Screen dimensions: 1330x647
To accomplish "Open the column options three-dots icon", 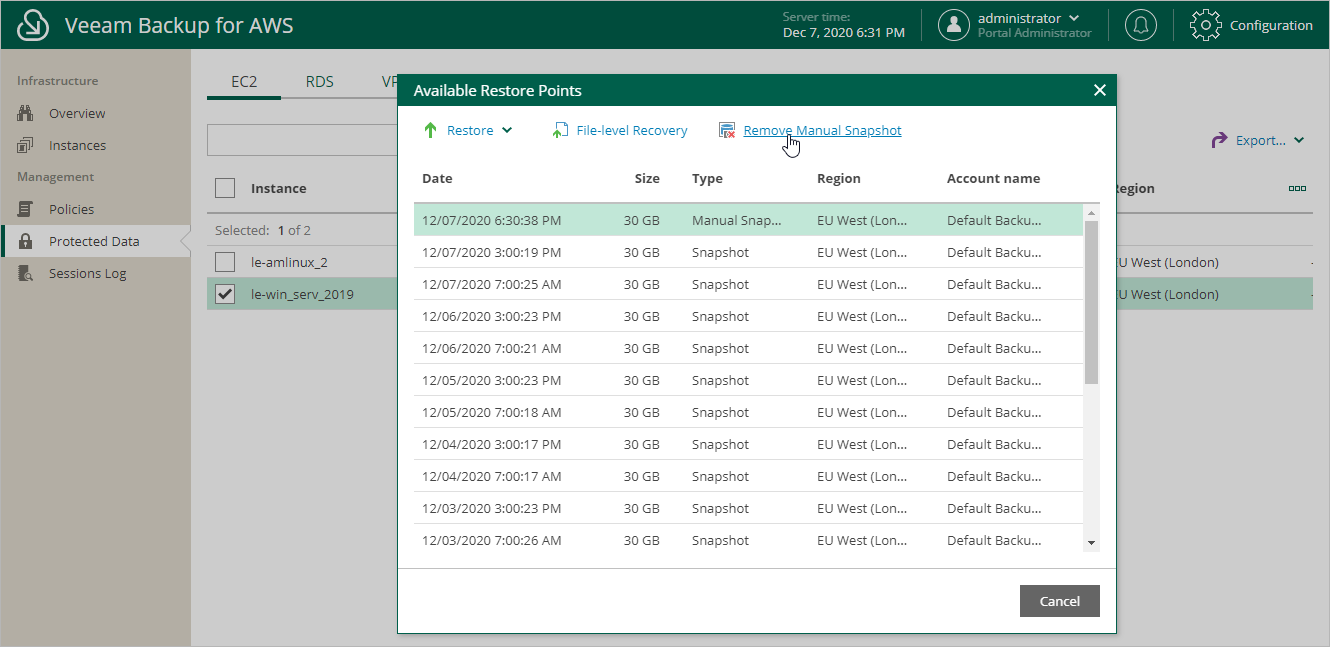I will point(1298,188).
